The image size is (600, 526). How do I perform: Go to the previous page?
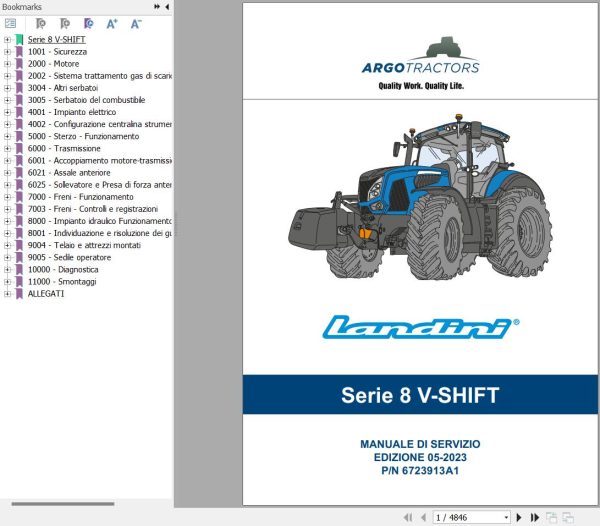(423, 518)
